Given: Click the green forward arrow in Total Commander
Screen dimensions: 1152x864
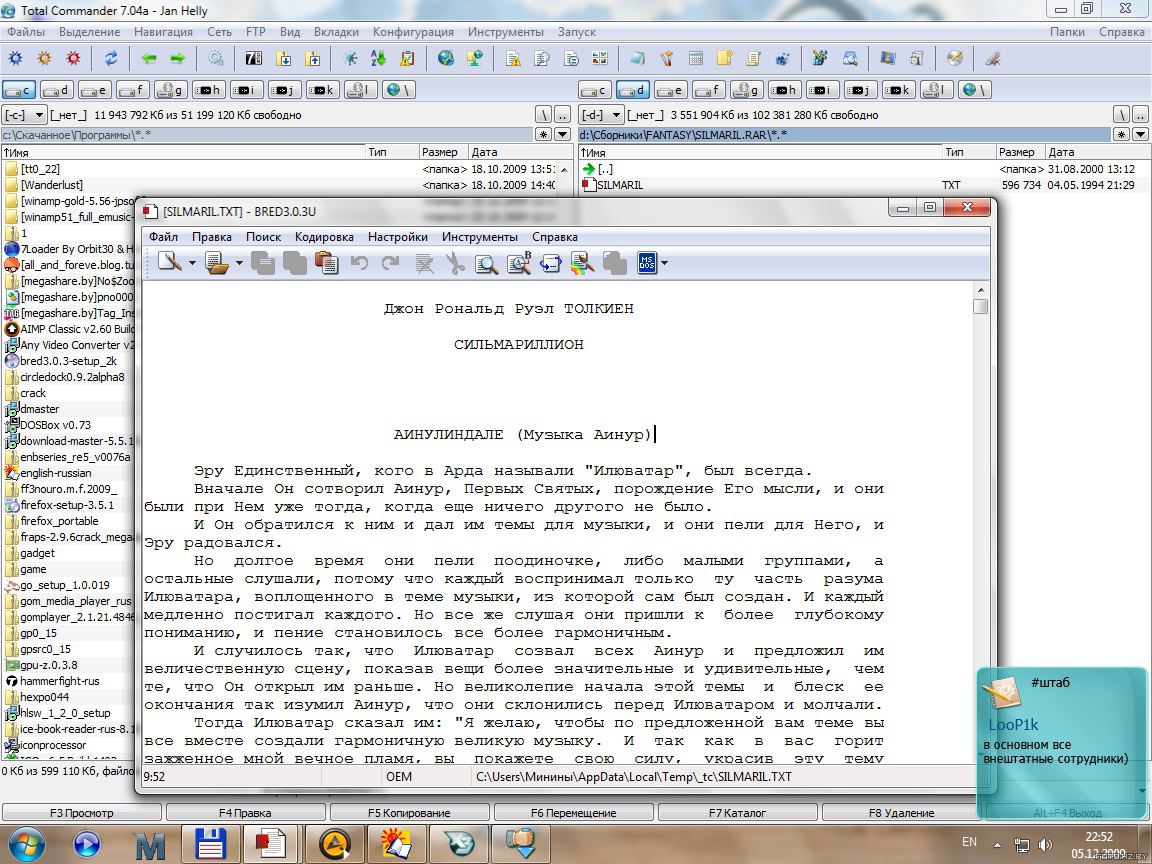Looking at the screenshot, I should (178, 58).
